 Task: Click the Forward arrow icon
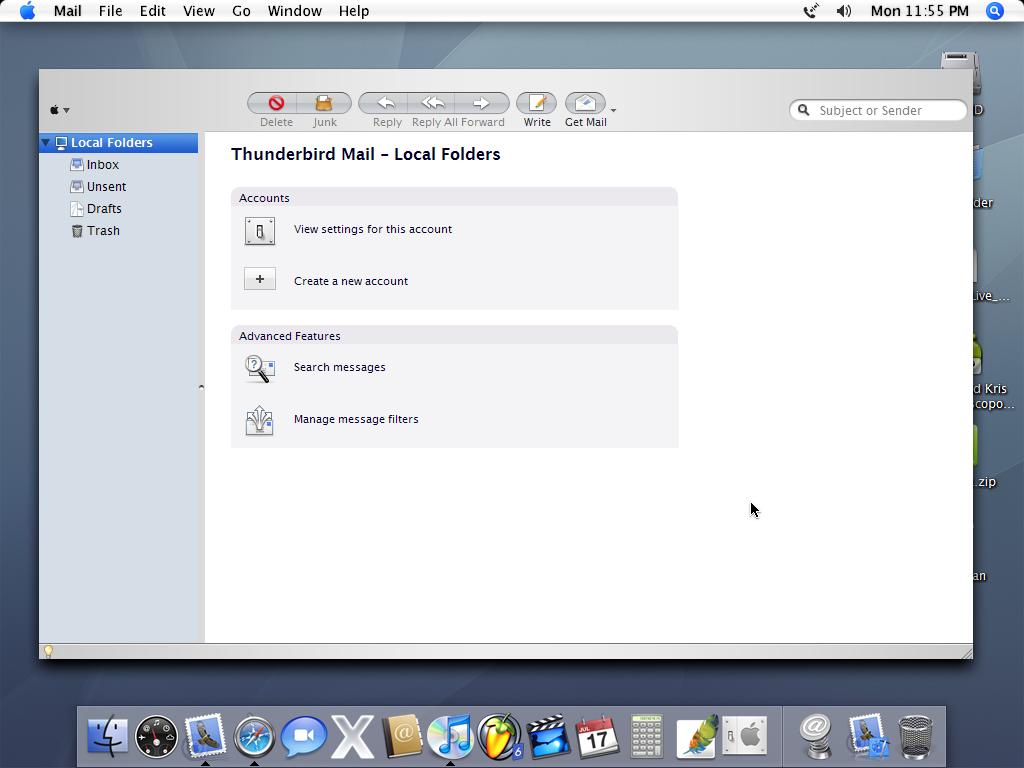click(481, 103)
